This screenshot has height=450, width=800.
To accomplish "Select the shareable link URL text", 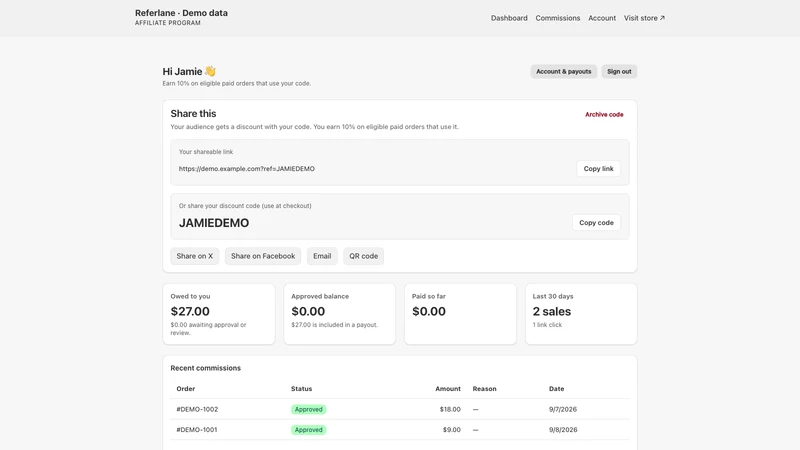I will tap(246, 169).
